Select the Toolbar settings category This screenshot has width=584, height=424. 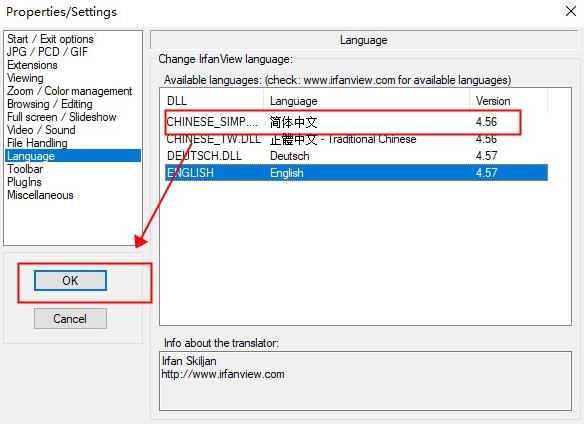pos(25,169)
